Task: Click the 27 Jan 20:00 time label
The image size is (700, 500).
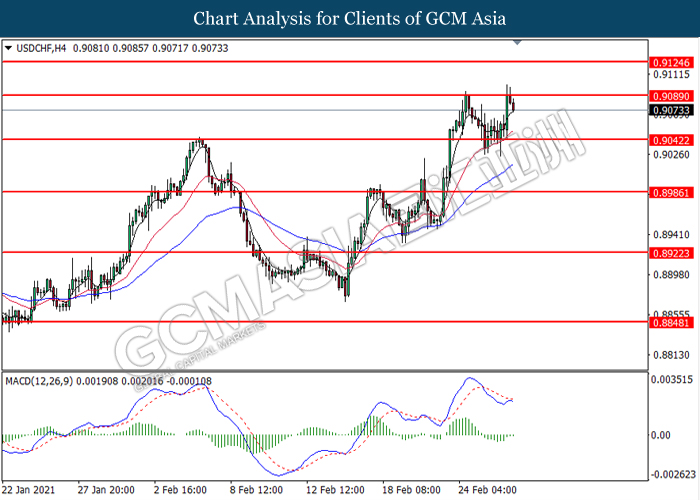Action: 106,490
